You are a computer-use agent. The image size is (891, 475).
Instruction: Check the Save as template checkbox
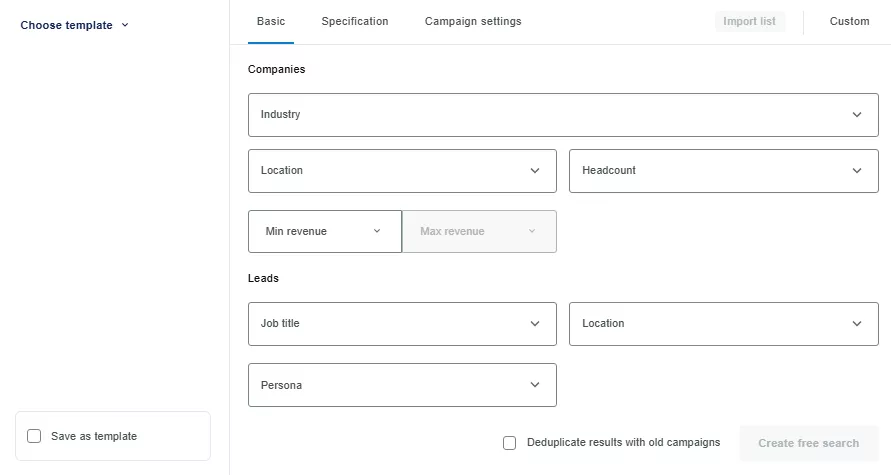(34, 436)
